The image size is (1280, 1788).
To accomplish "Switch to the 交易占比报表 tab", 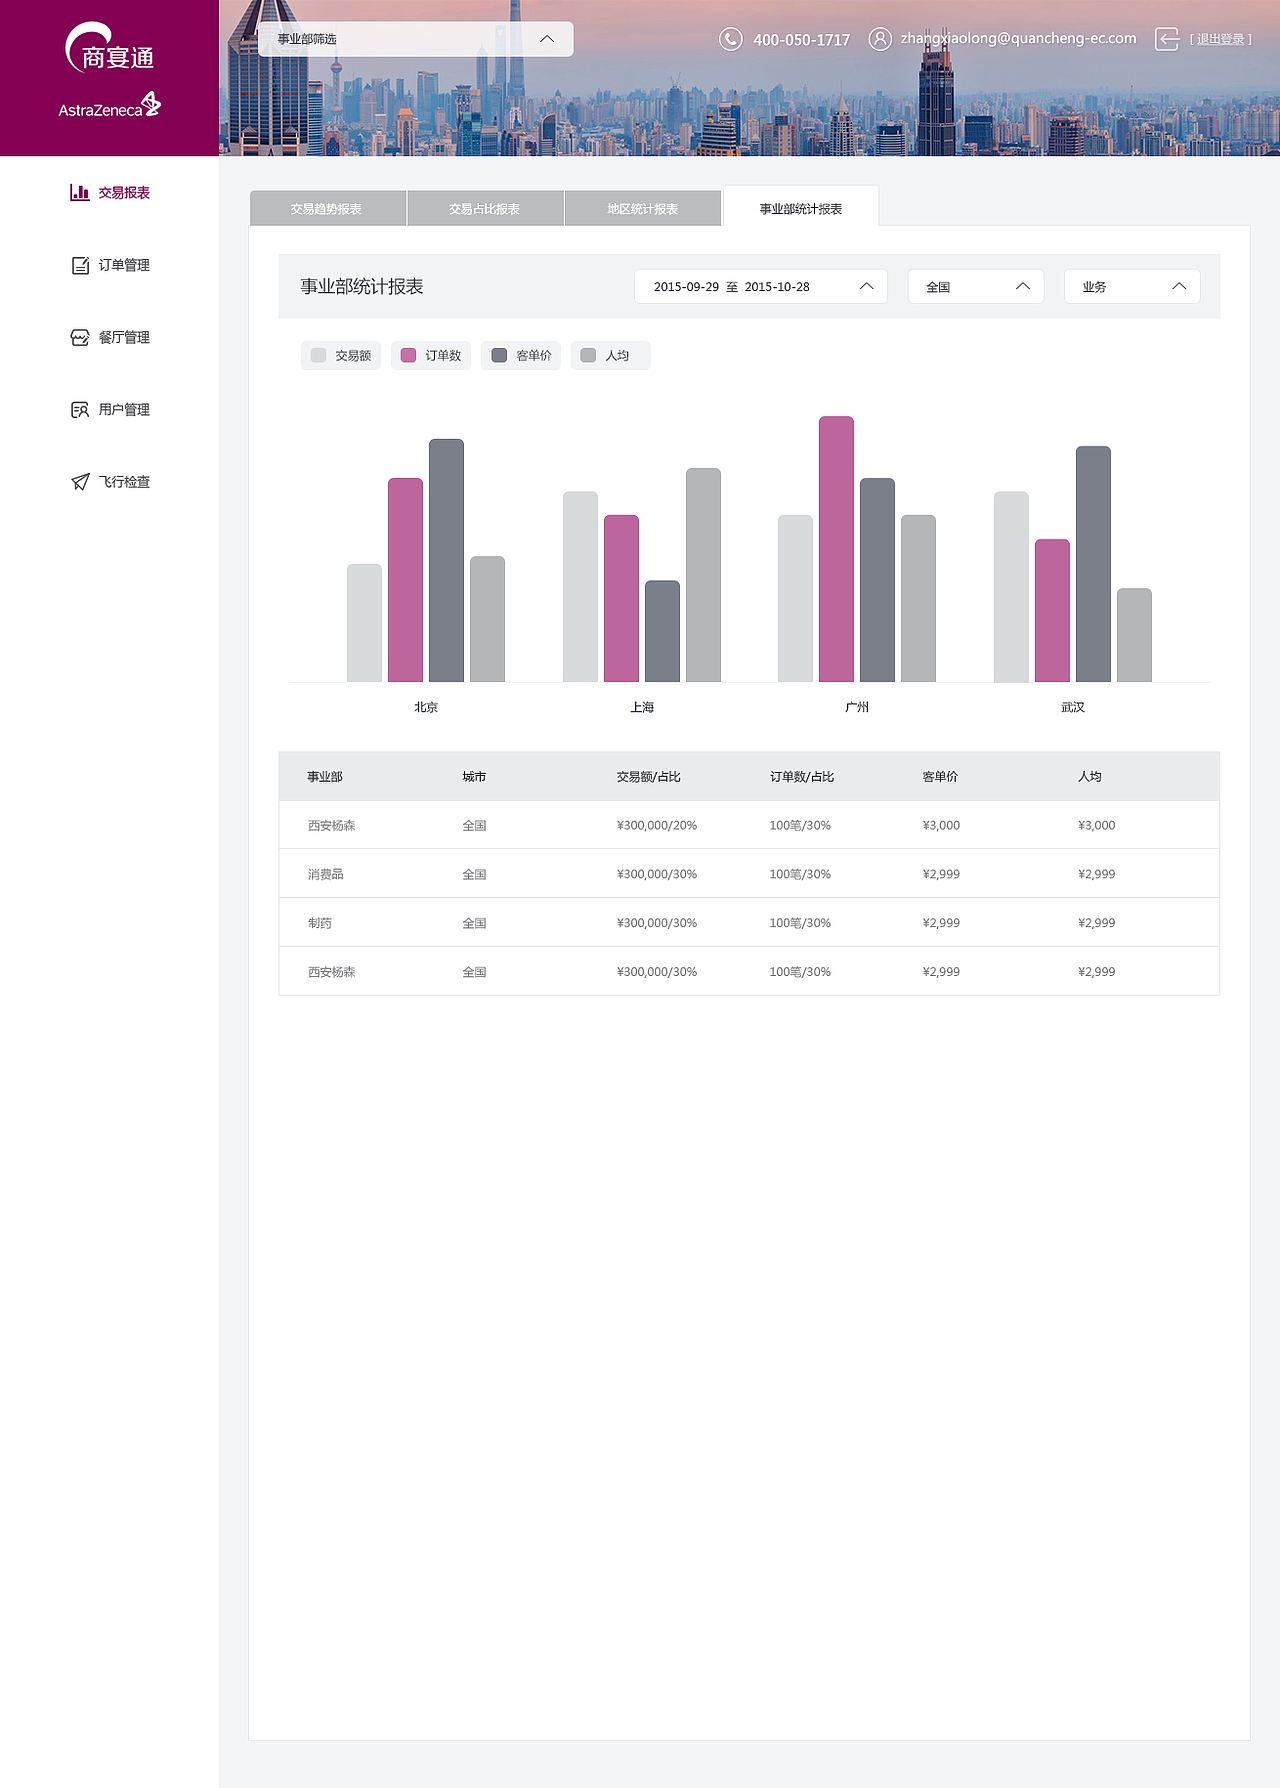I will point(485,208).
